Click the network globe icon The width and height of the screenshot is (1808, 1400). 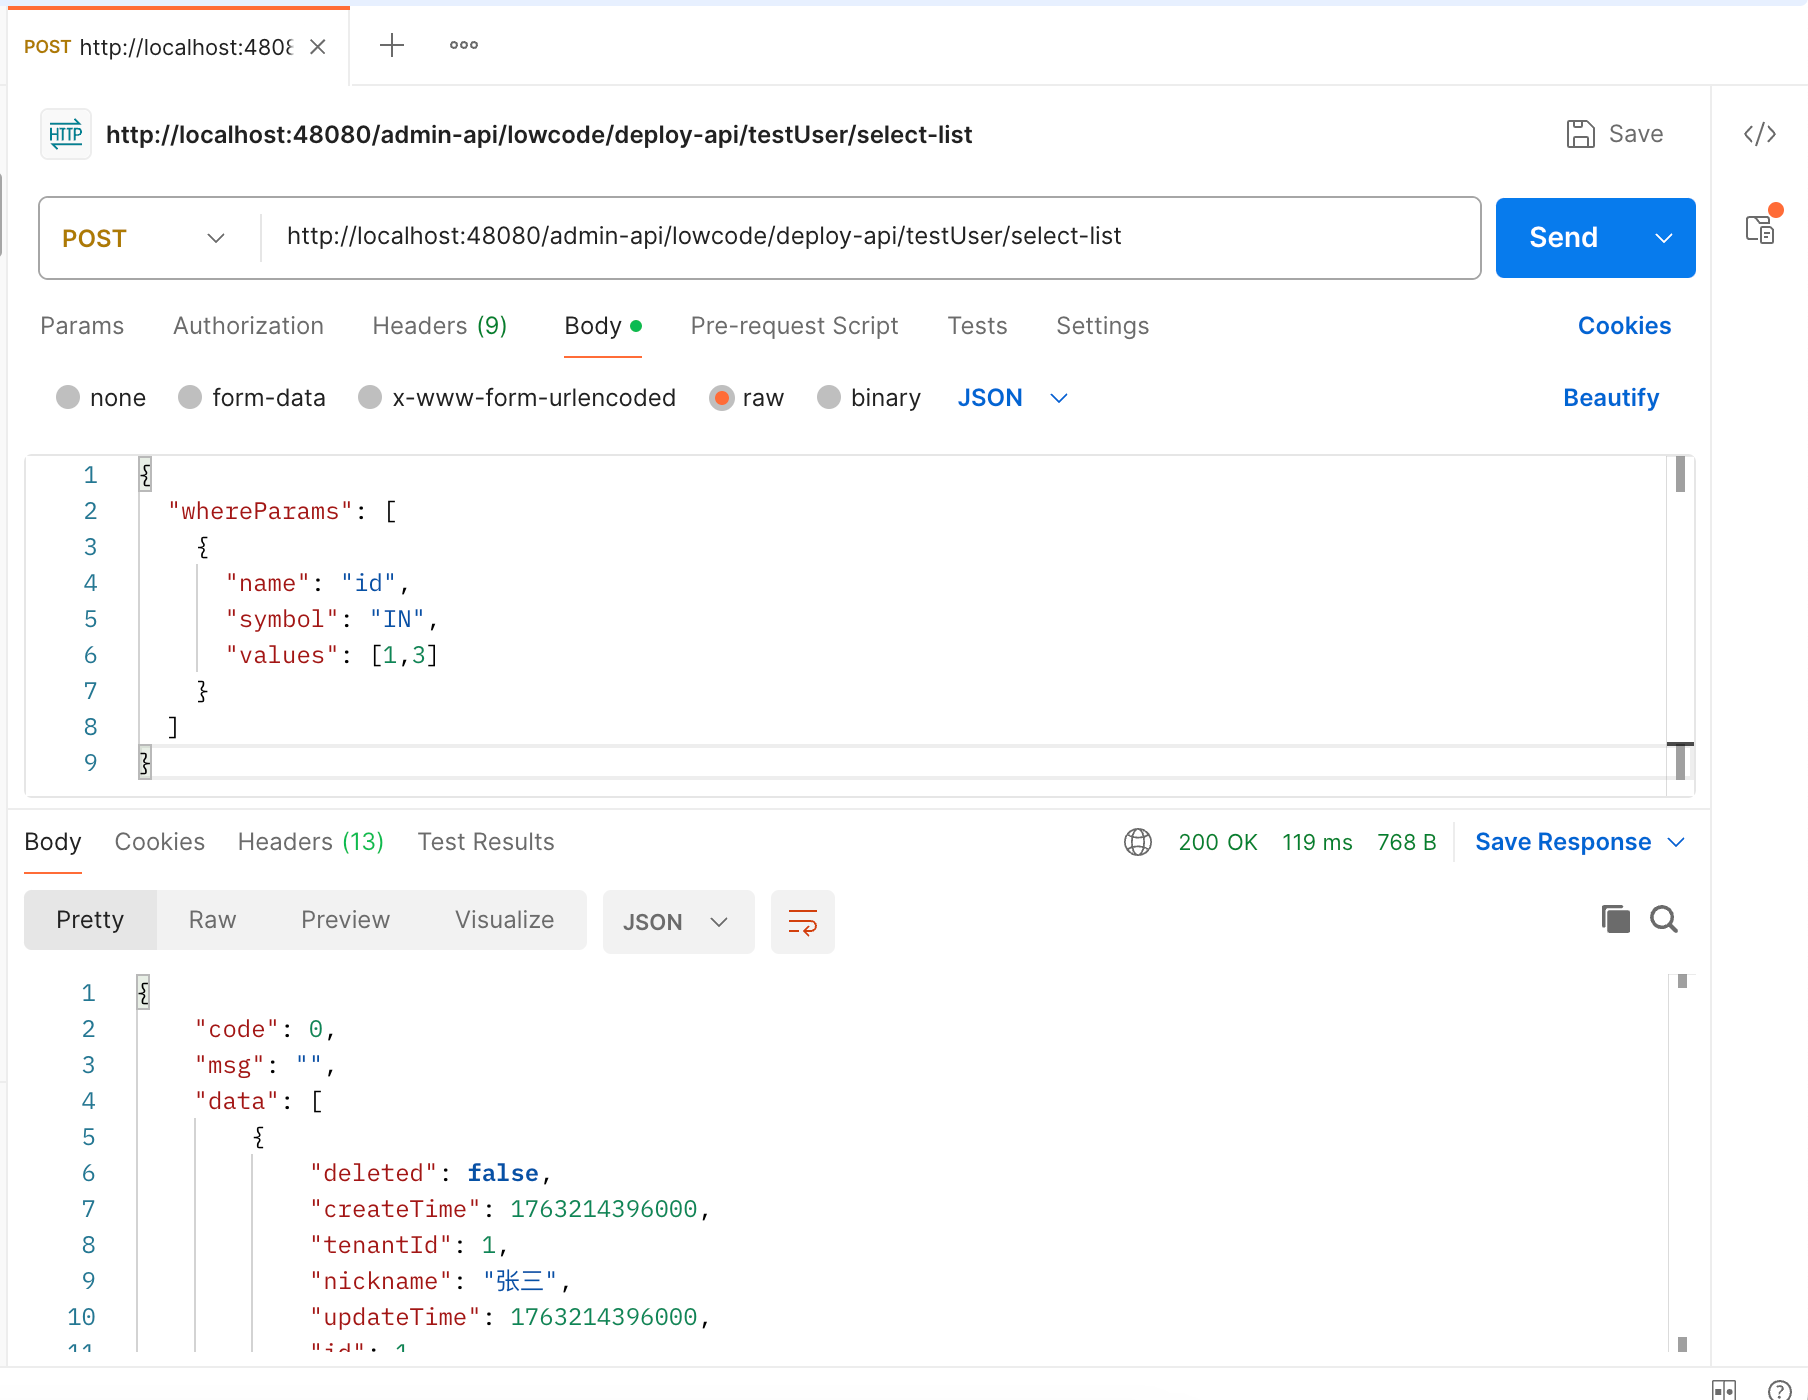1137,842
